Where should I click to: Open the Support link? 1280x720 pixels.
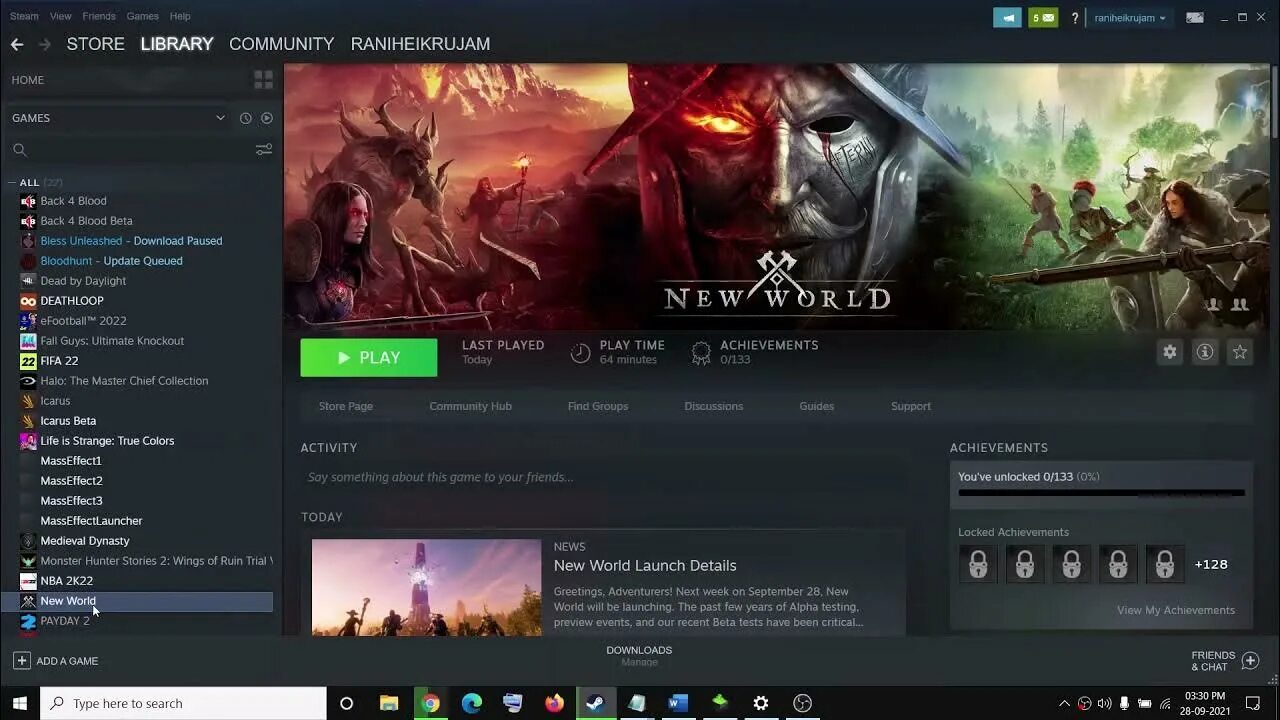coord(911,406)
